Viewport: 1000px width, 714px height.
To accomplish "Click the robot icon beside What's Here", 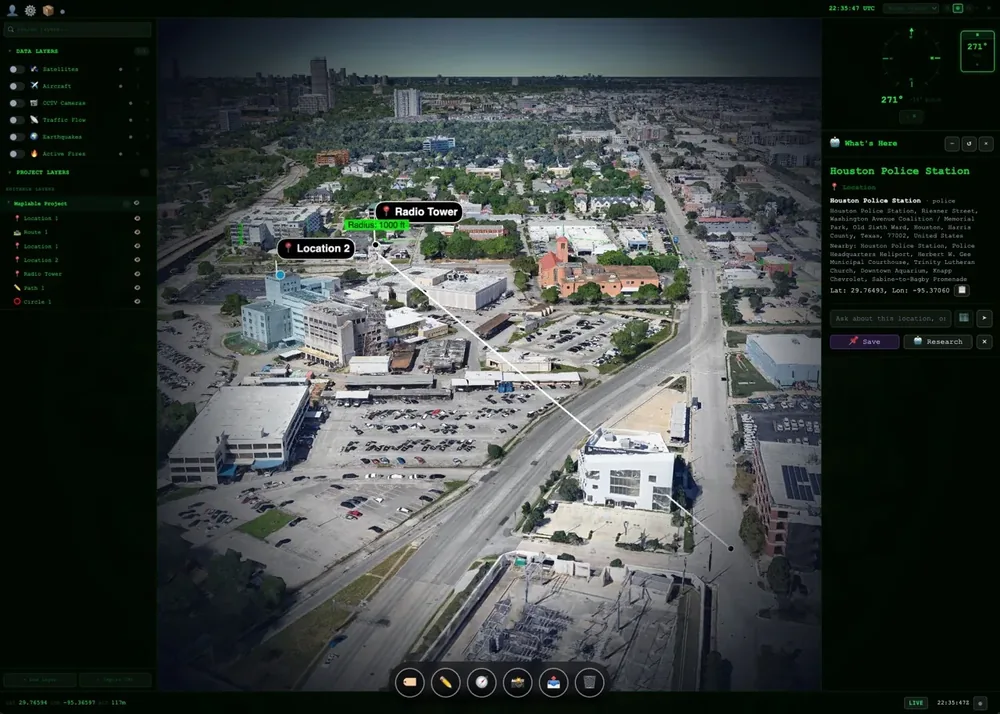I will click(x=835, y=143).
